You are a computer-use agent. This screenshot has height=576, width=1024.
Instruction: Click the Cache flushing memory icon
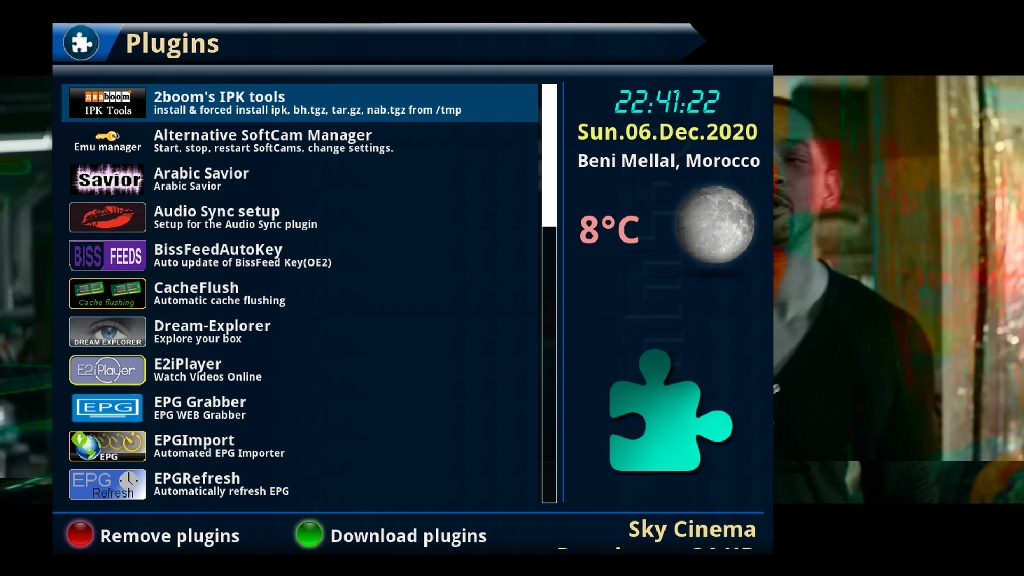pos(108,294)
